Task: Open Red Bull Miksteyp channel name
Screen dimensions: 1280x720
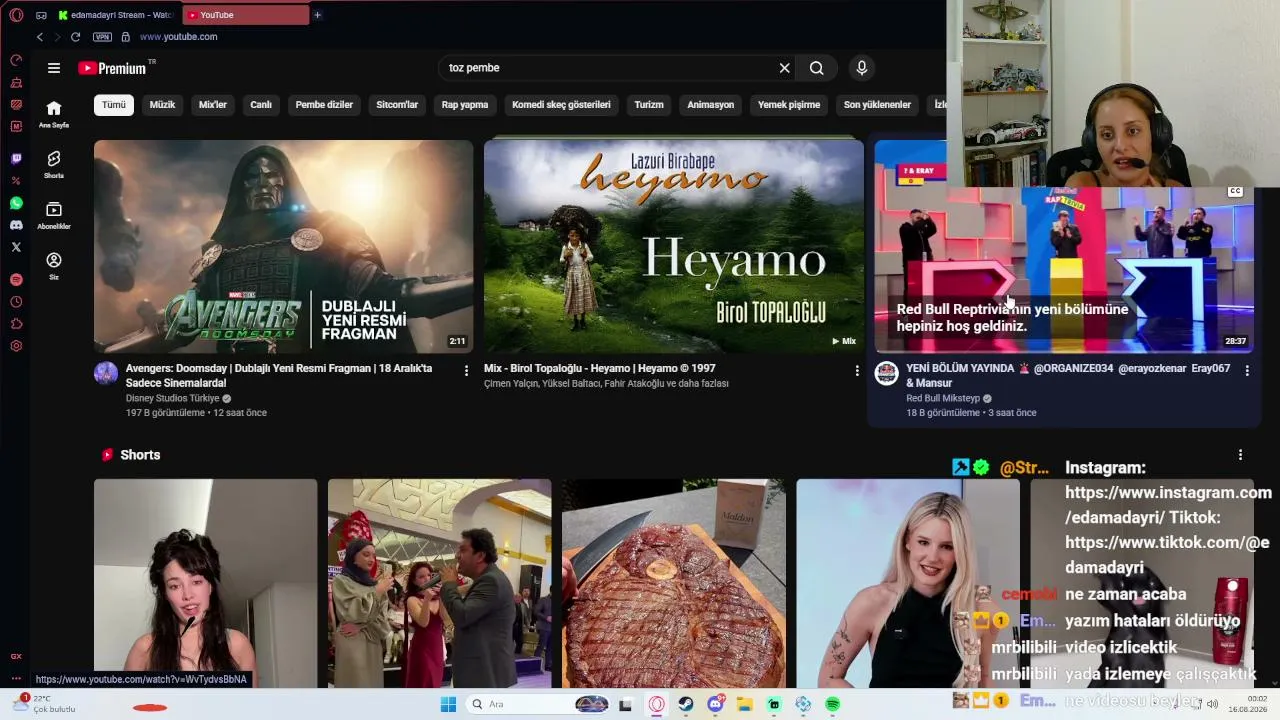Action: 943,398
